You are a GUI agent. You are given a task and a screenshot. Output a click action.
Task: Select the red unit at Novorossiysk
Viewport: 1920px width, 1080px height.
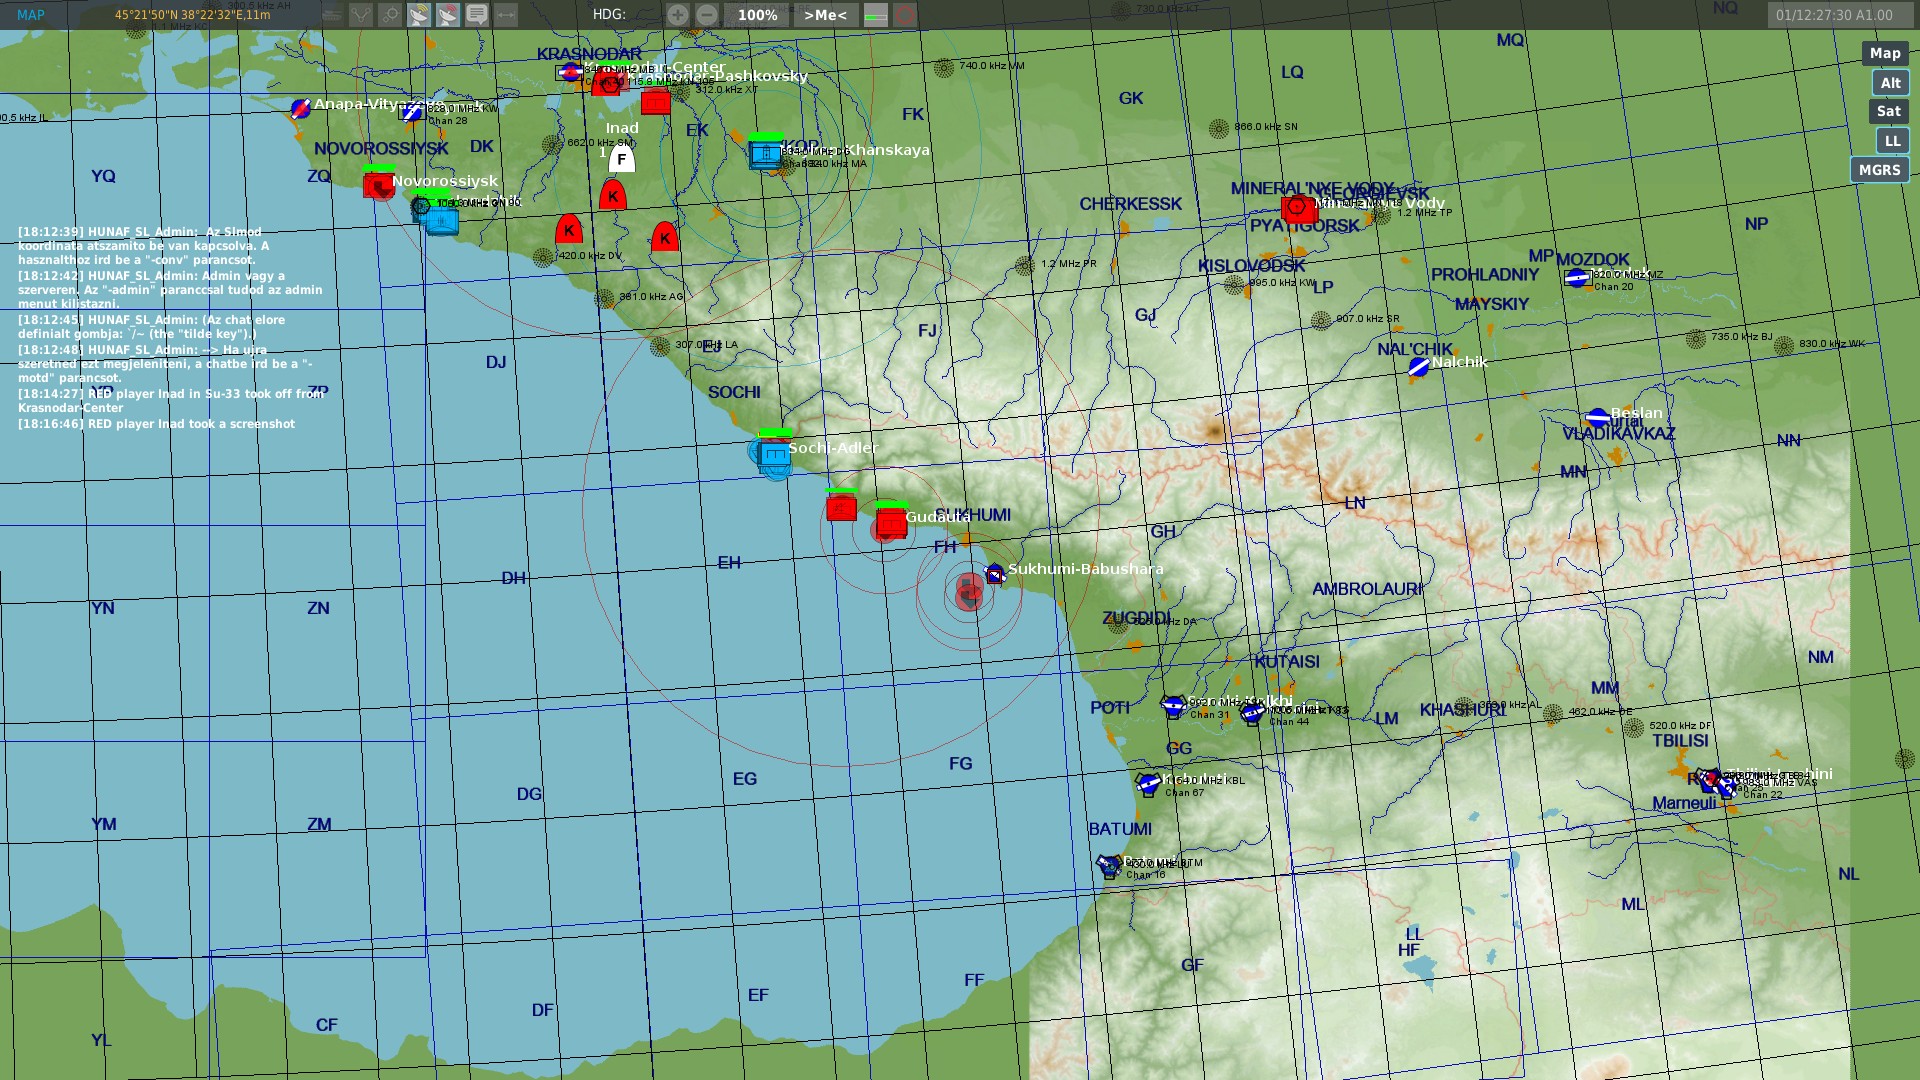378,185
